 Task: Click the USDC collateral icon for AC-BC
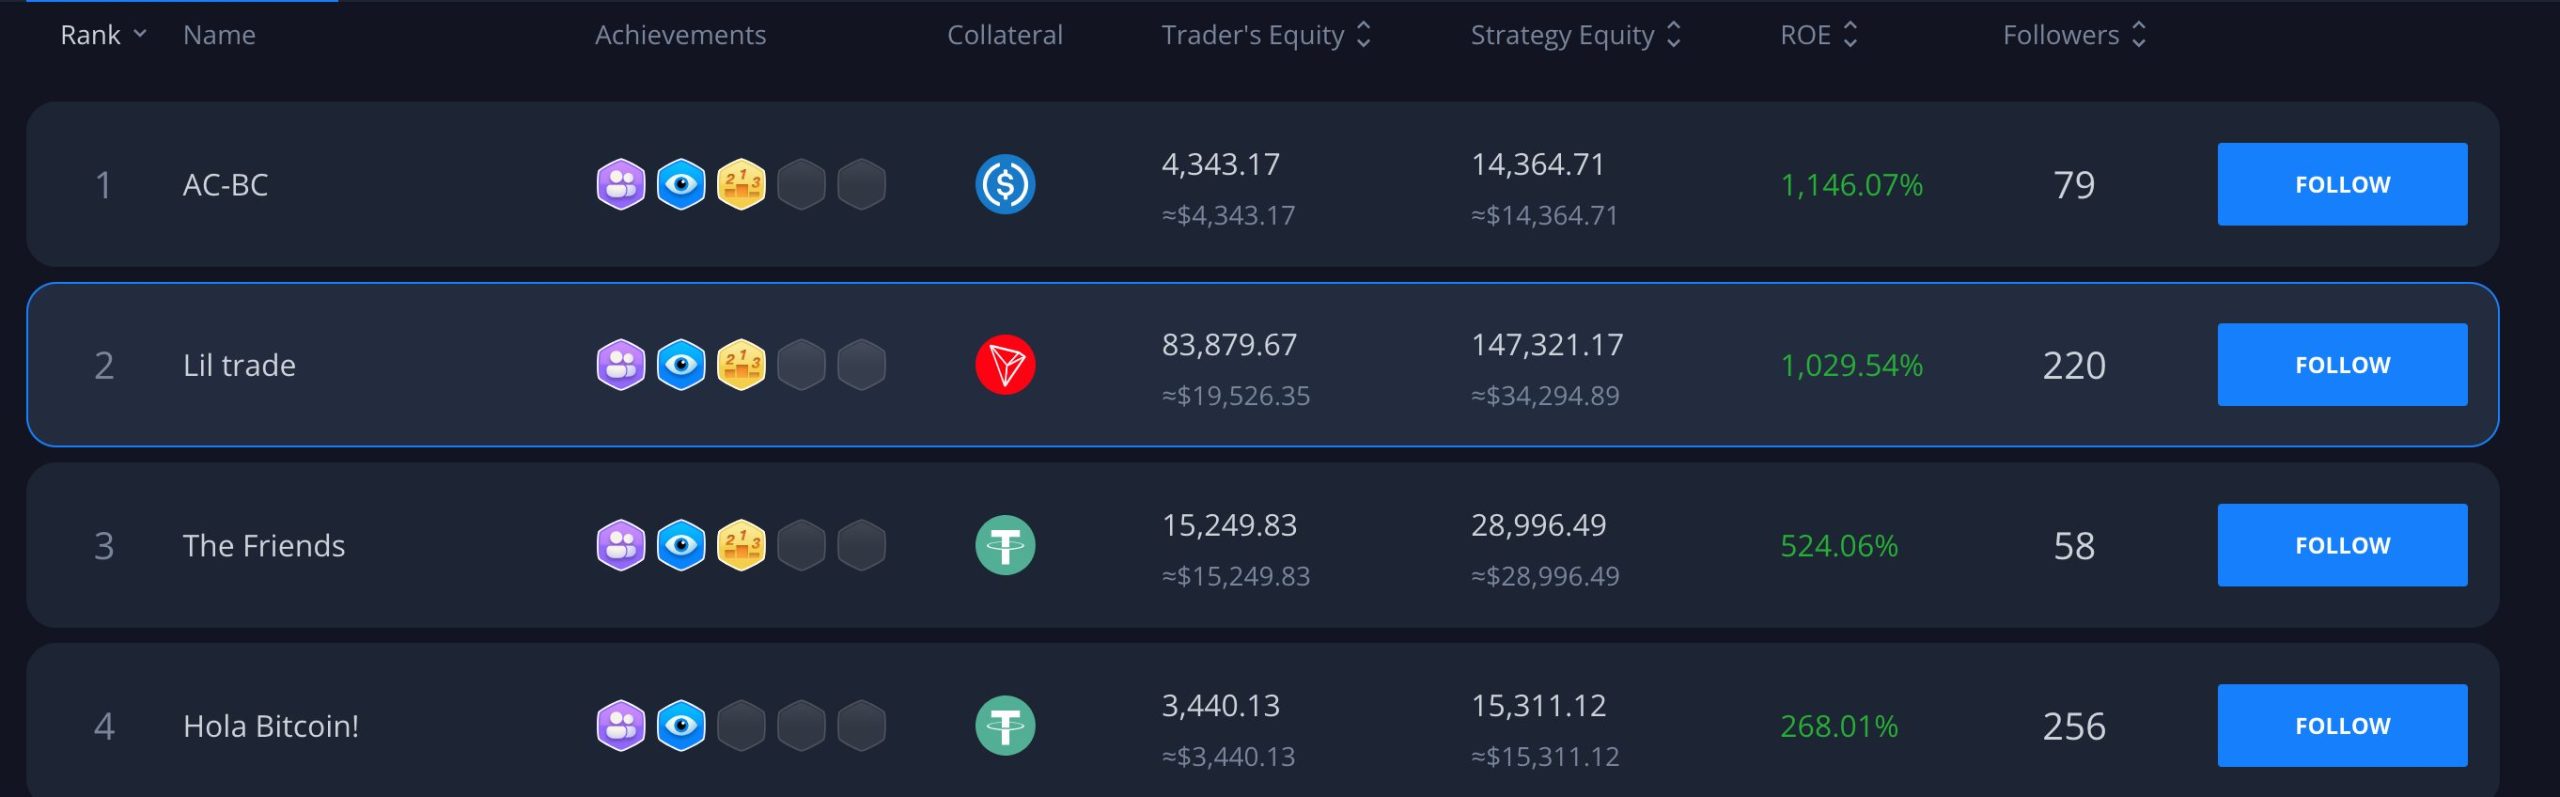coord(1004,185)
